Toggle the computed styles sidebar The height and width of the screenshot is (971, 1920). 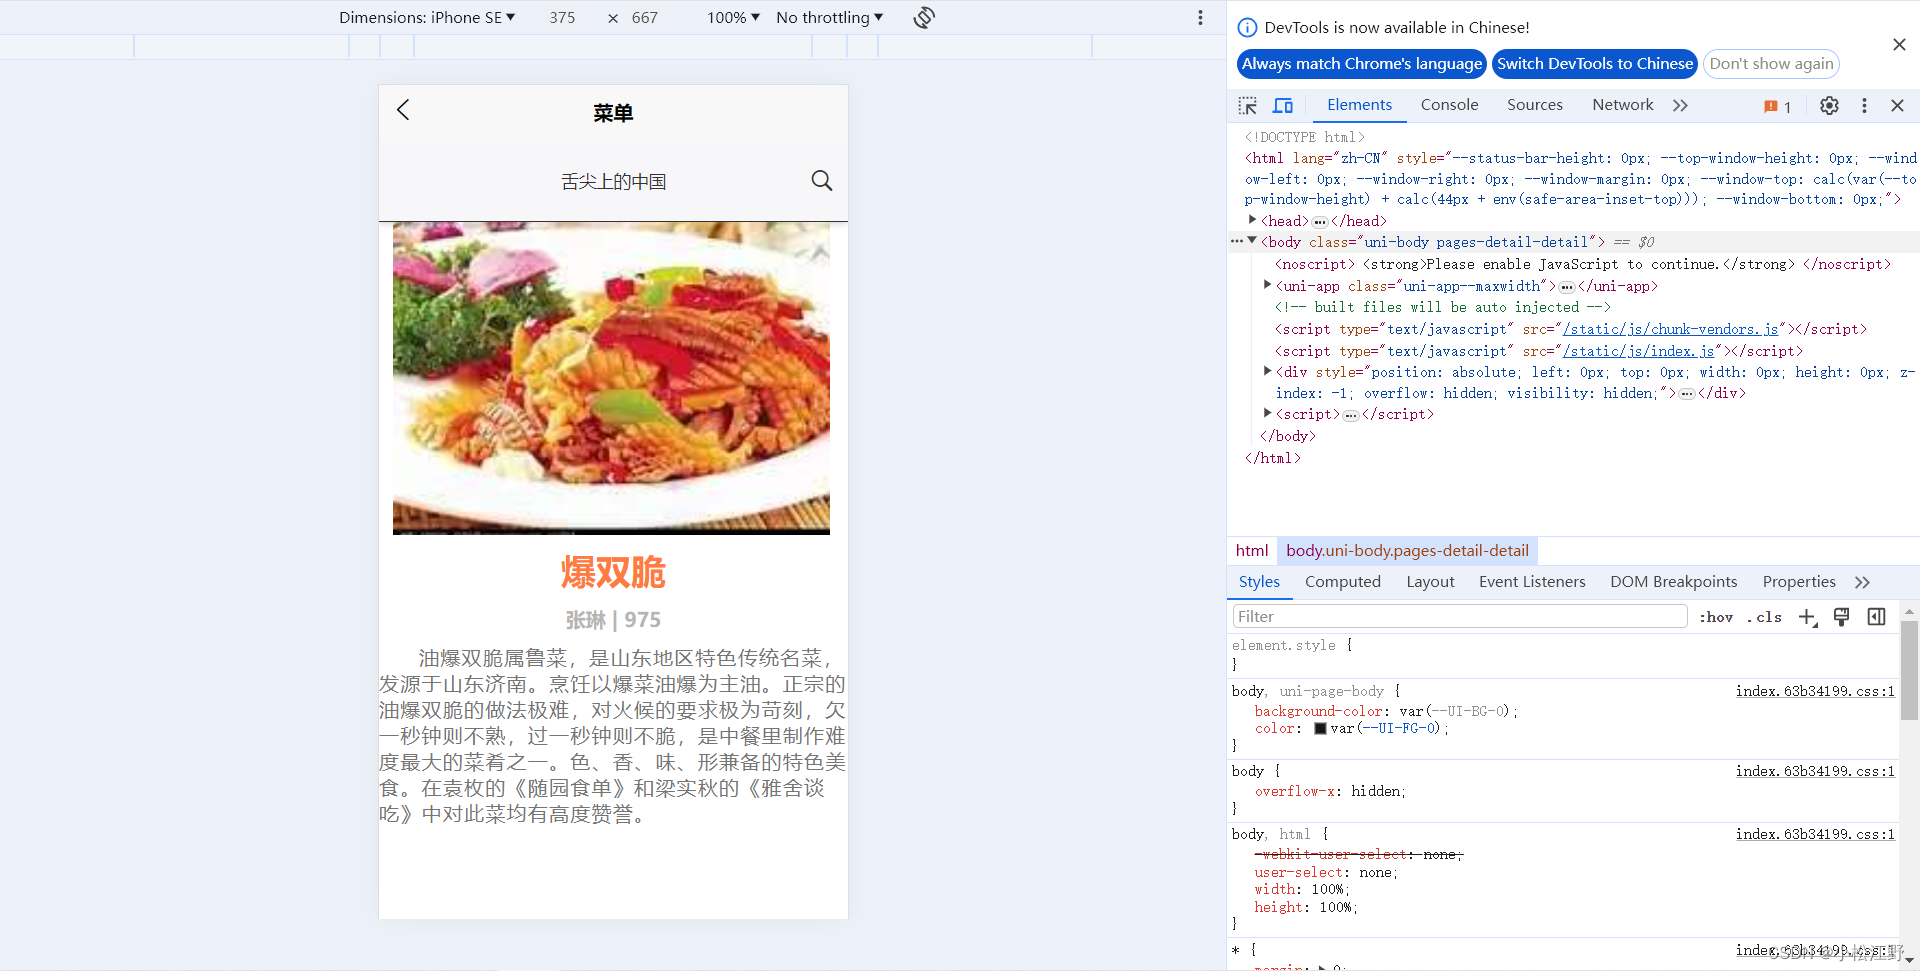pyautogui.click(x=1876, y=617)
